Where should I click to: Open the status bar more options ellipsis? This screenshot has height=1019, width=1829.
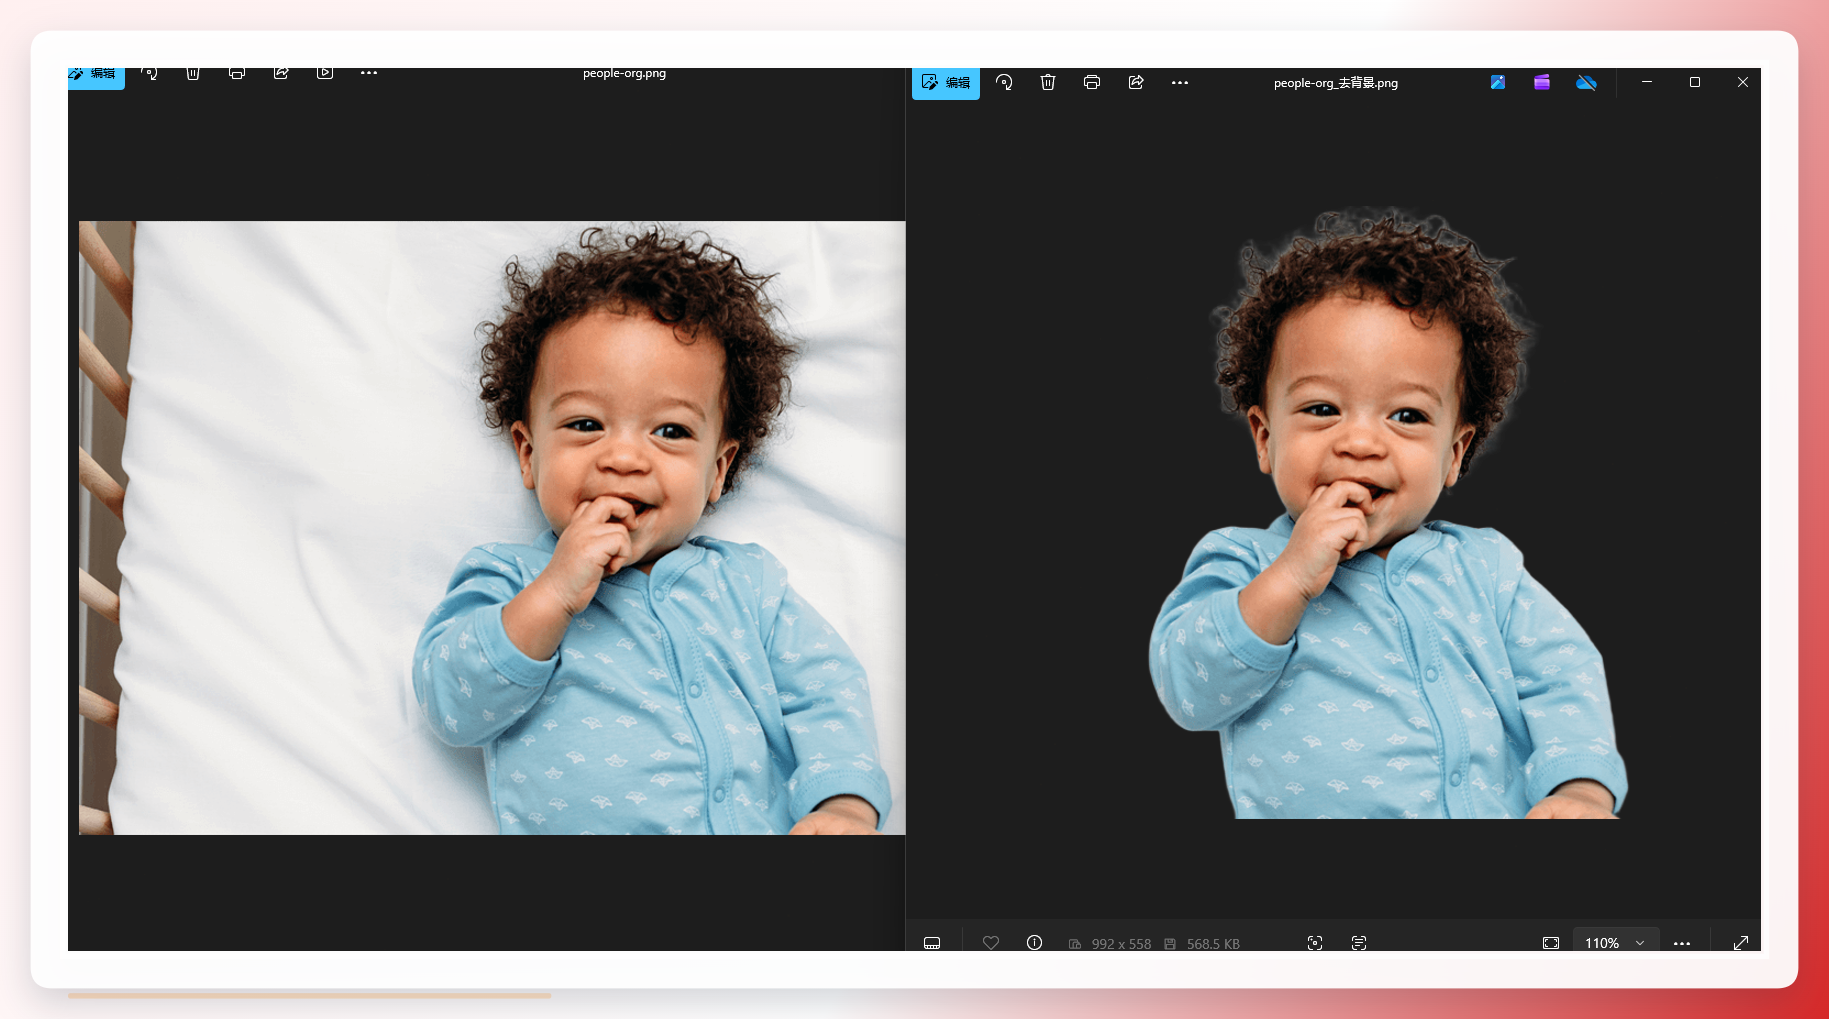[x=1682, y=943]
